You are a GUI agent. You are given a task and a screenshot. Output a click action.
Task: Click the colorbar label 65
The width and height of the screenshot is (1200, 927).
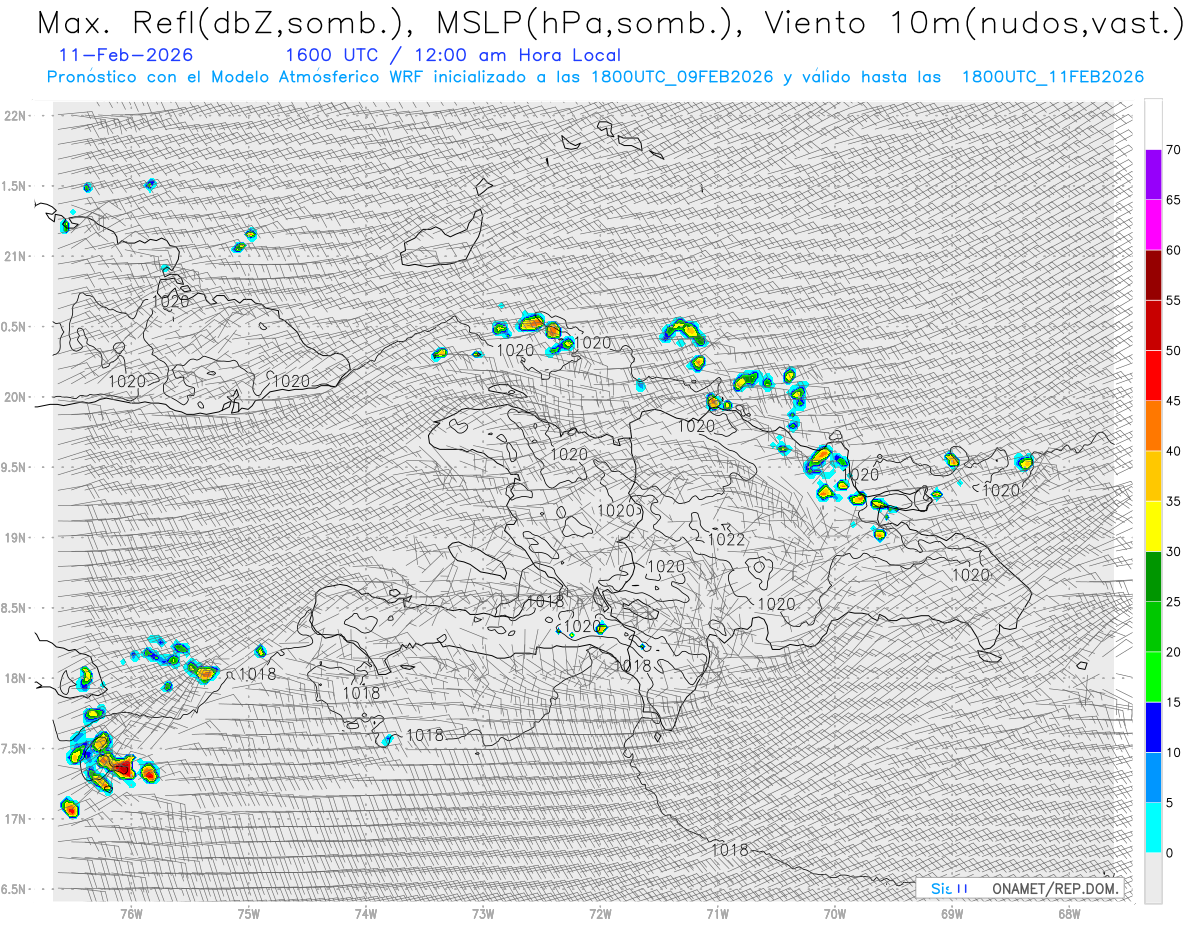[x=1173, y=200]
